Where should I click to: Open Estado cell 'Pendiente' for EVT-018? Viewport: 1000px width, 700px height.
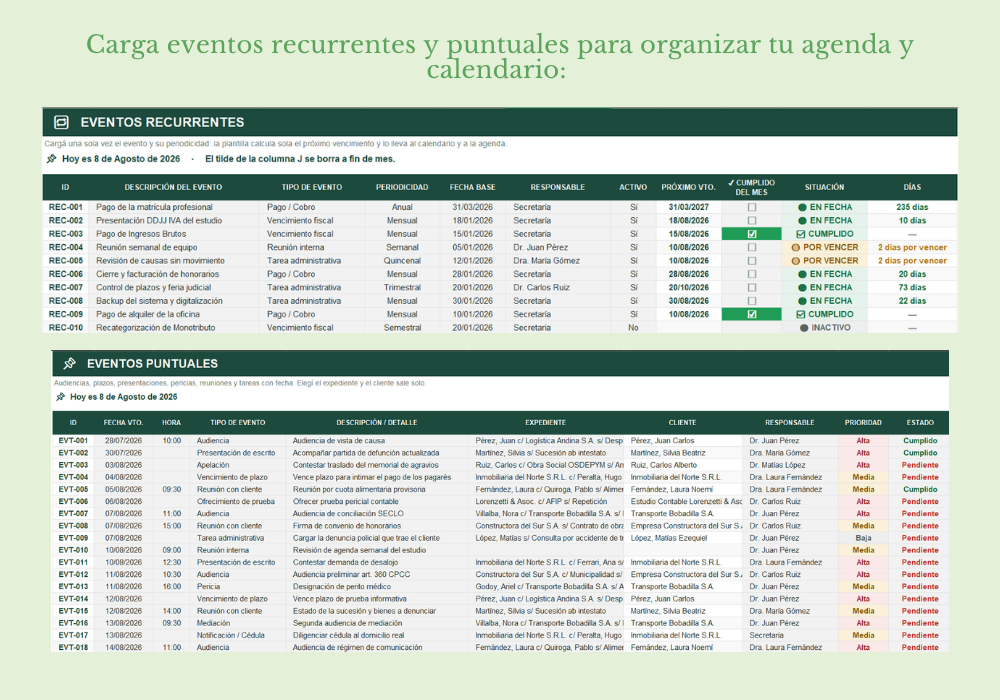920,647
